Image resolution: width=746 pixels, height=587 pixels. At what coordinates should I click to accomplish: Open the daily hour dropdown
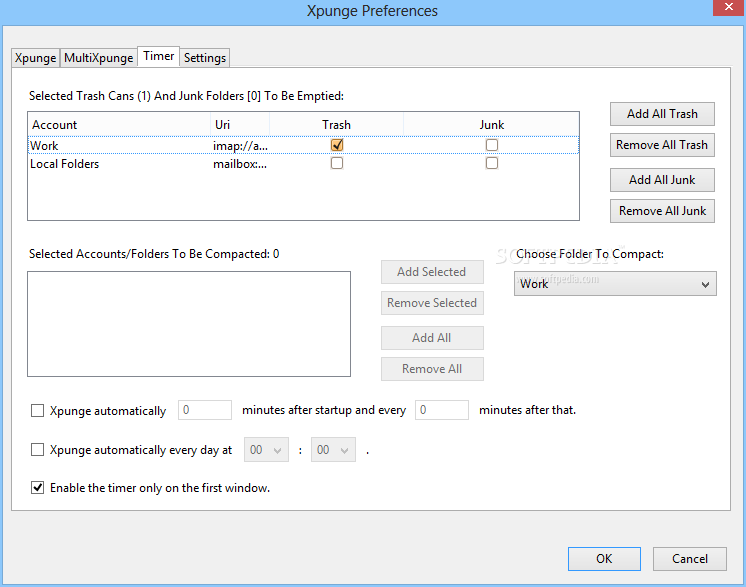[266, 450]
